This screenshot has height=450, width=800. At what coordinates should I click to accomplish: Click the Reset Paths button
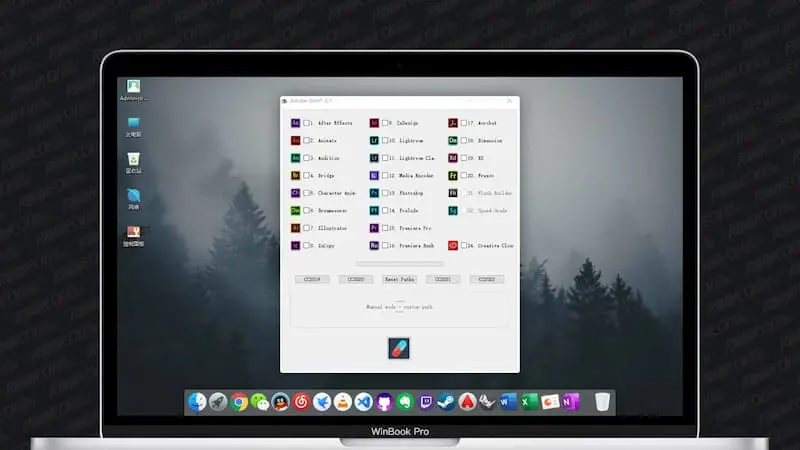click(399, 279)
